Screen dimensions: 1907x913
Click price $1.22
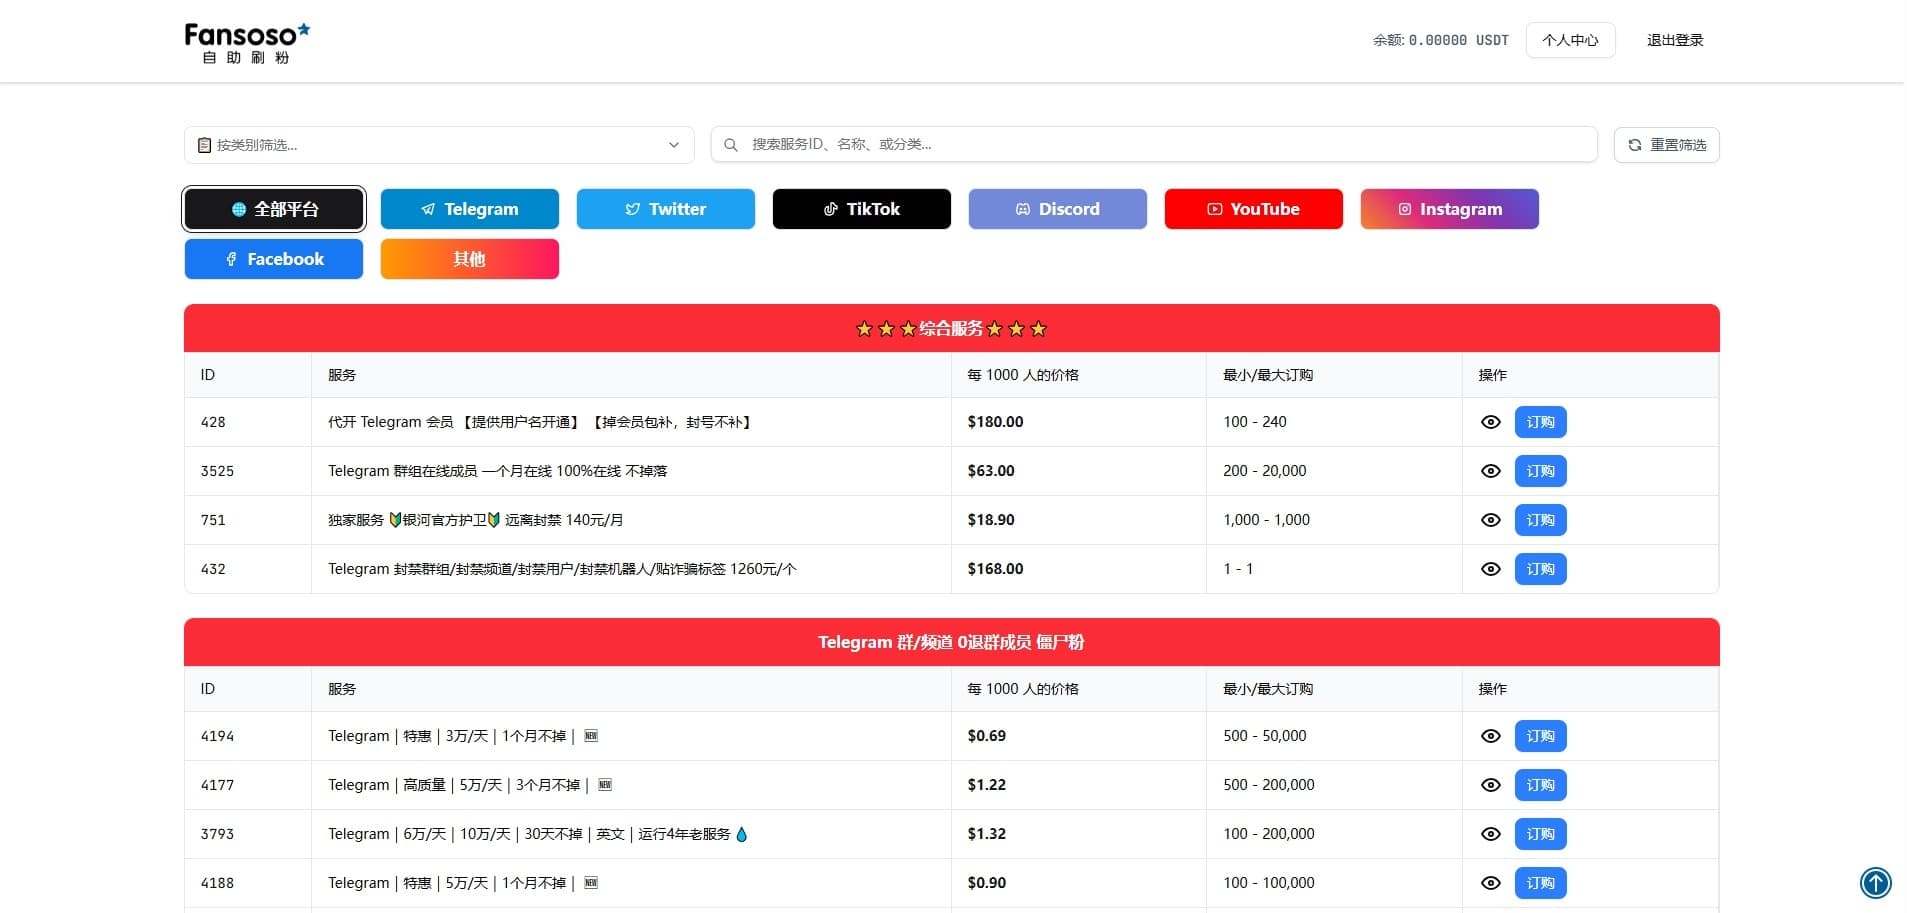pos(987,785)
